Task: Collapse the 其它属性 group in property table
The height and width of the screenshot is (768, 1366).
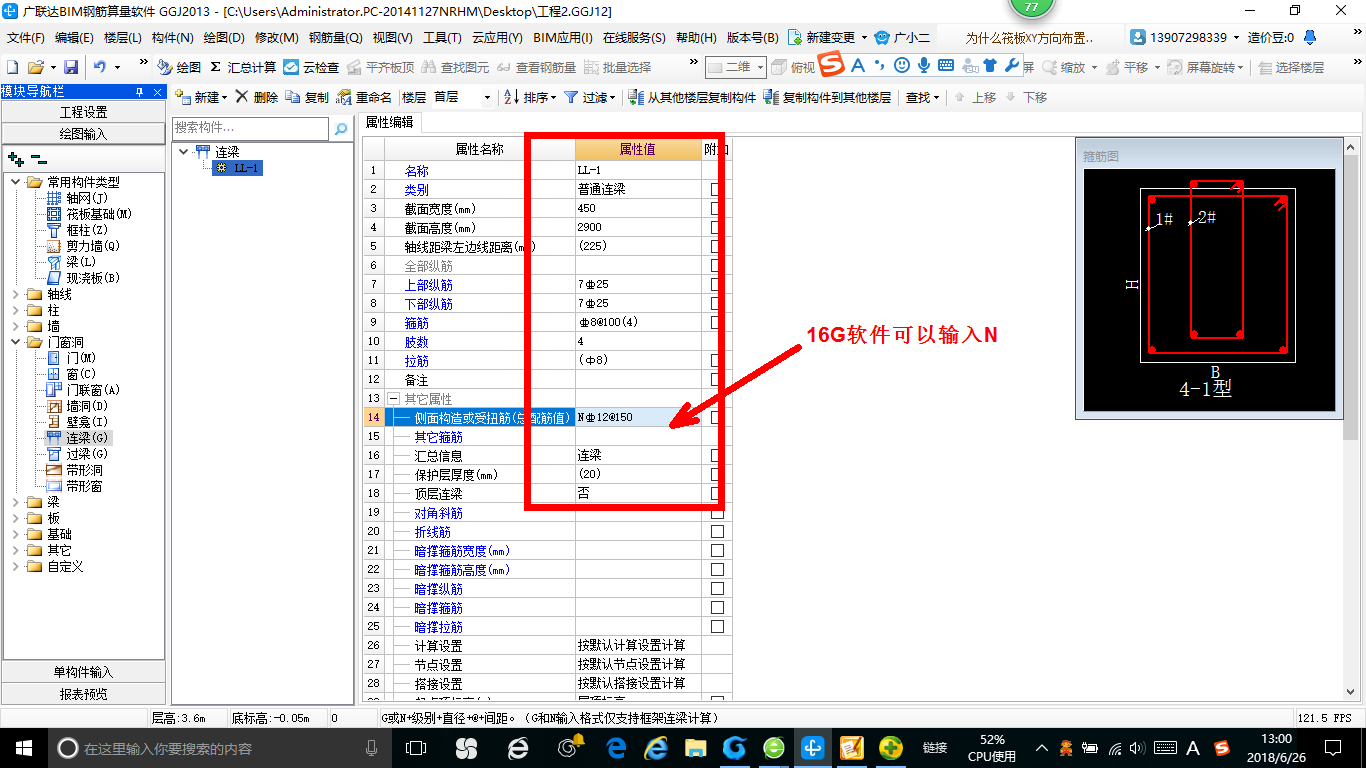Action: 393,399
